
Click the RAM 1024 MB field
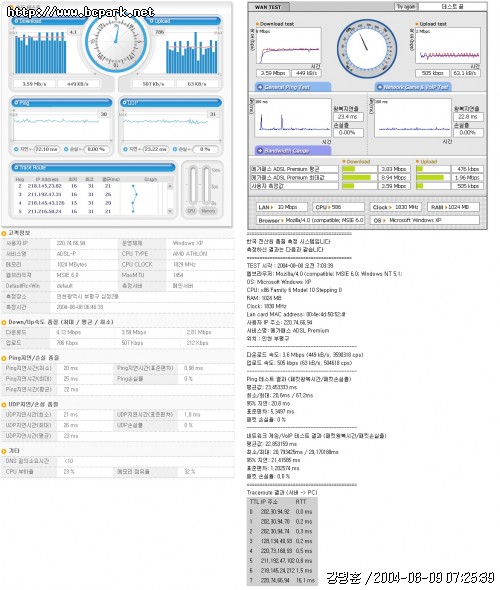pos(453,207)
